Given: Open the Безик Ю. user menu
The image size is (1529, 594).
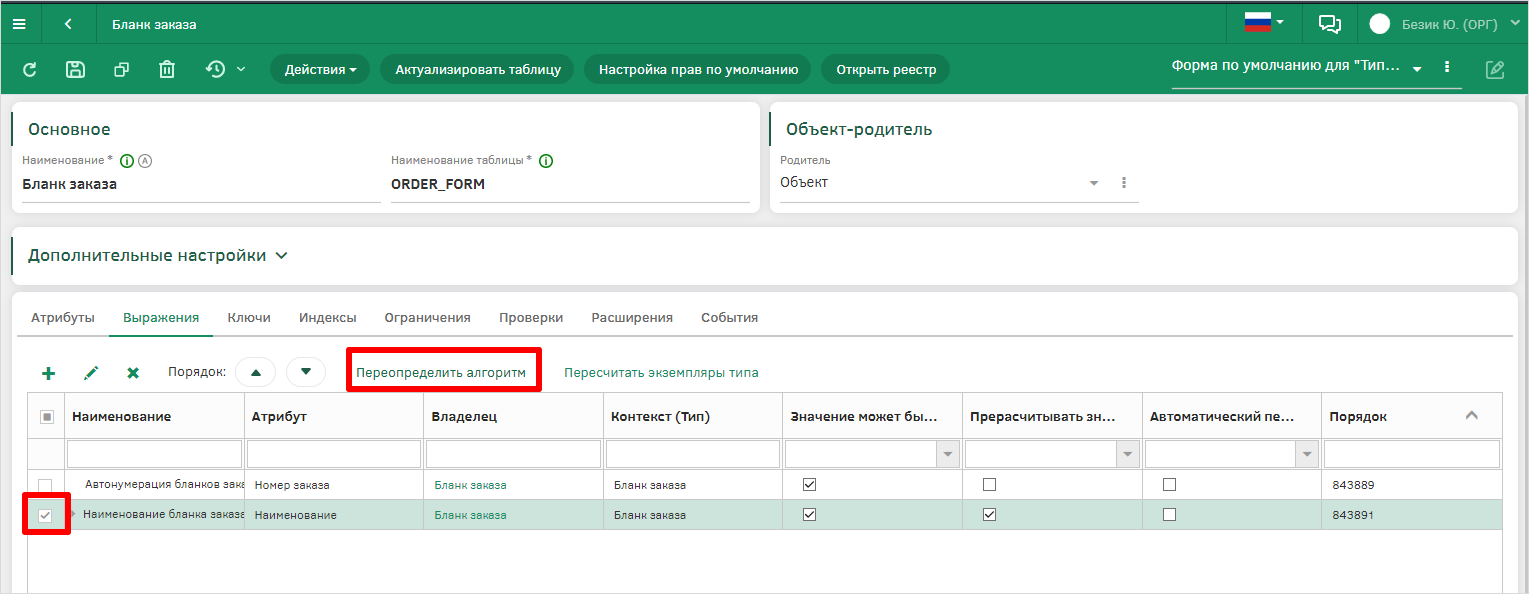Looking at the screenshot, I should [x=1443, y=24].
